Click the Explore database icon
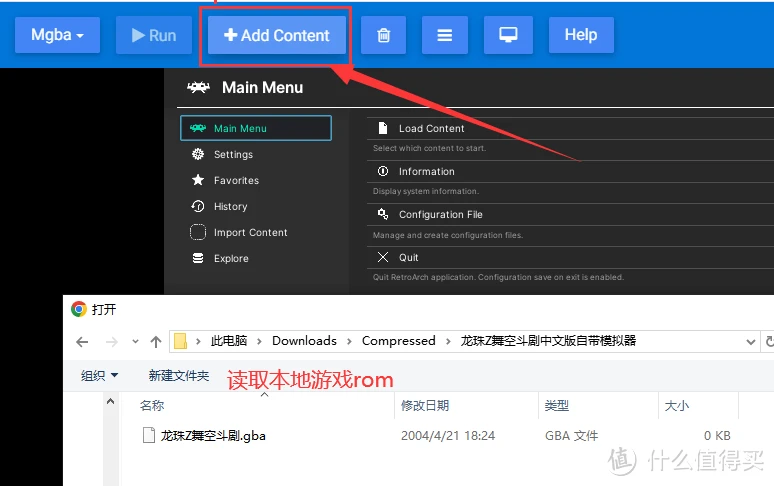Screen dimensions: 774x486 [198, 258]
